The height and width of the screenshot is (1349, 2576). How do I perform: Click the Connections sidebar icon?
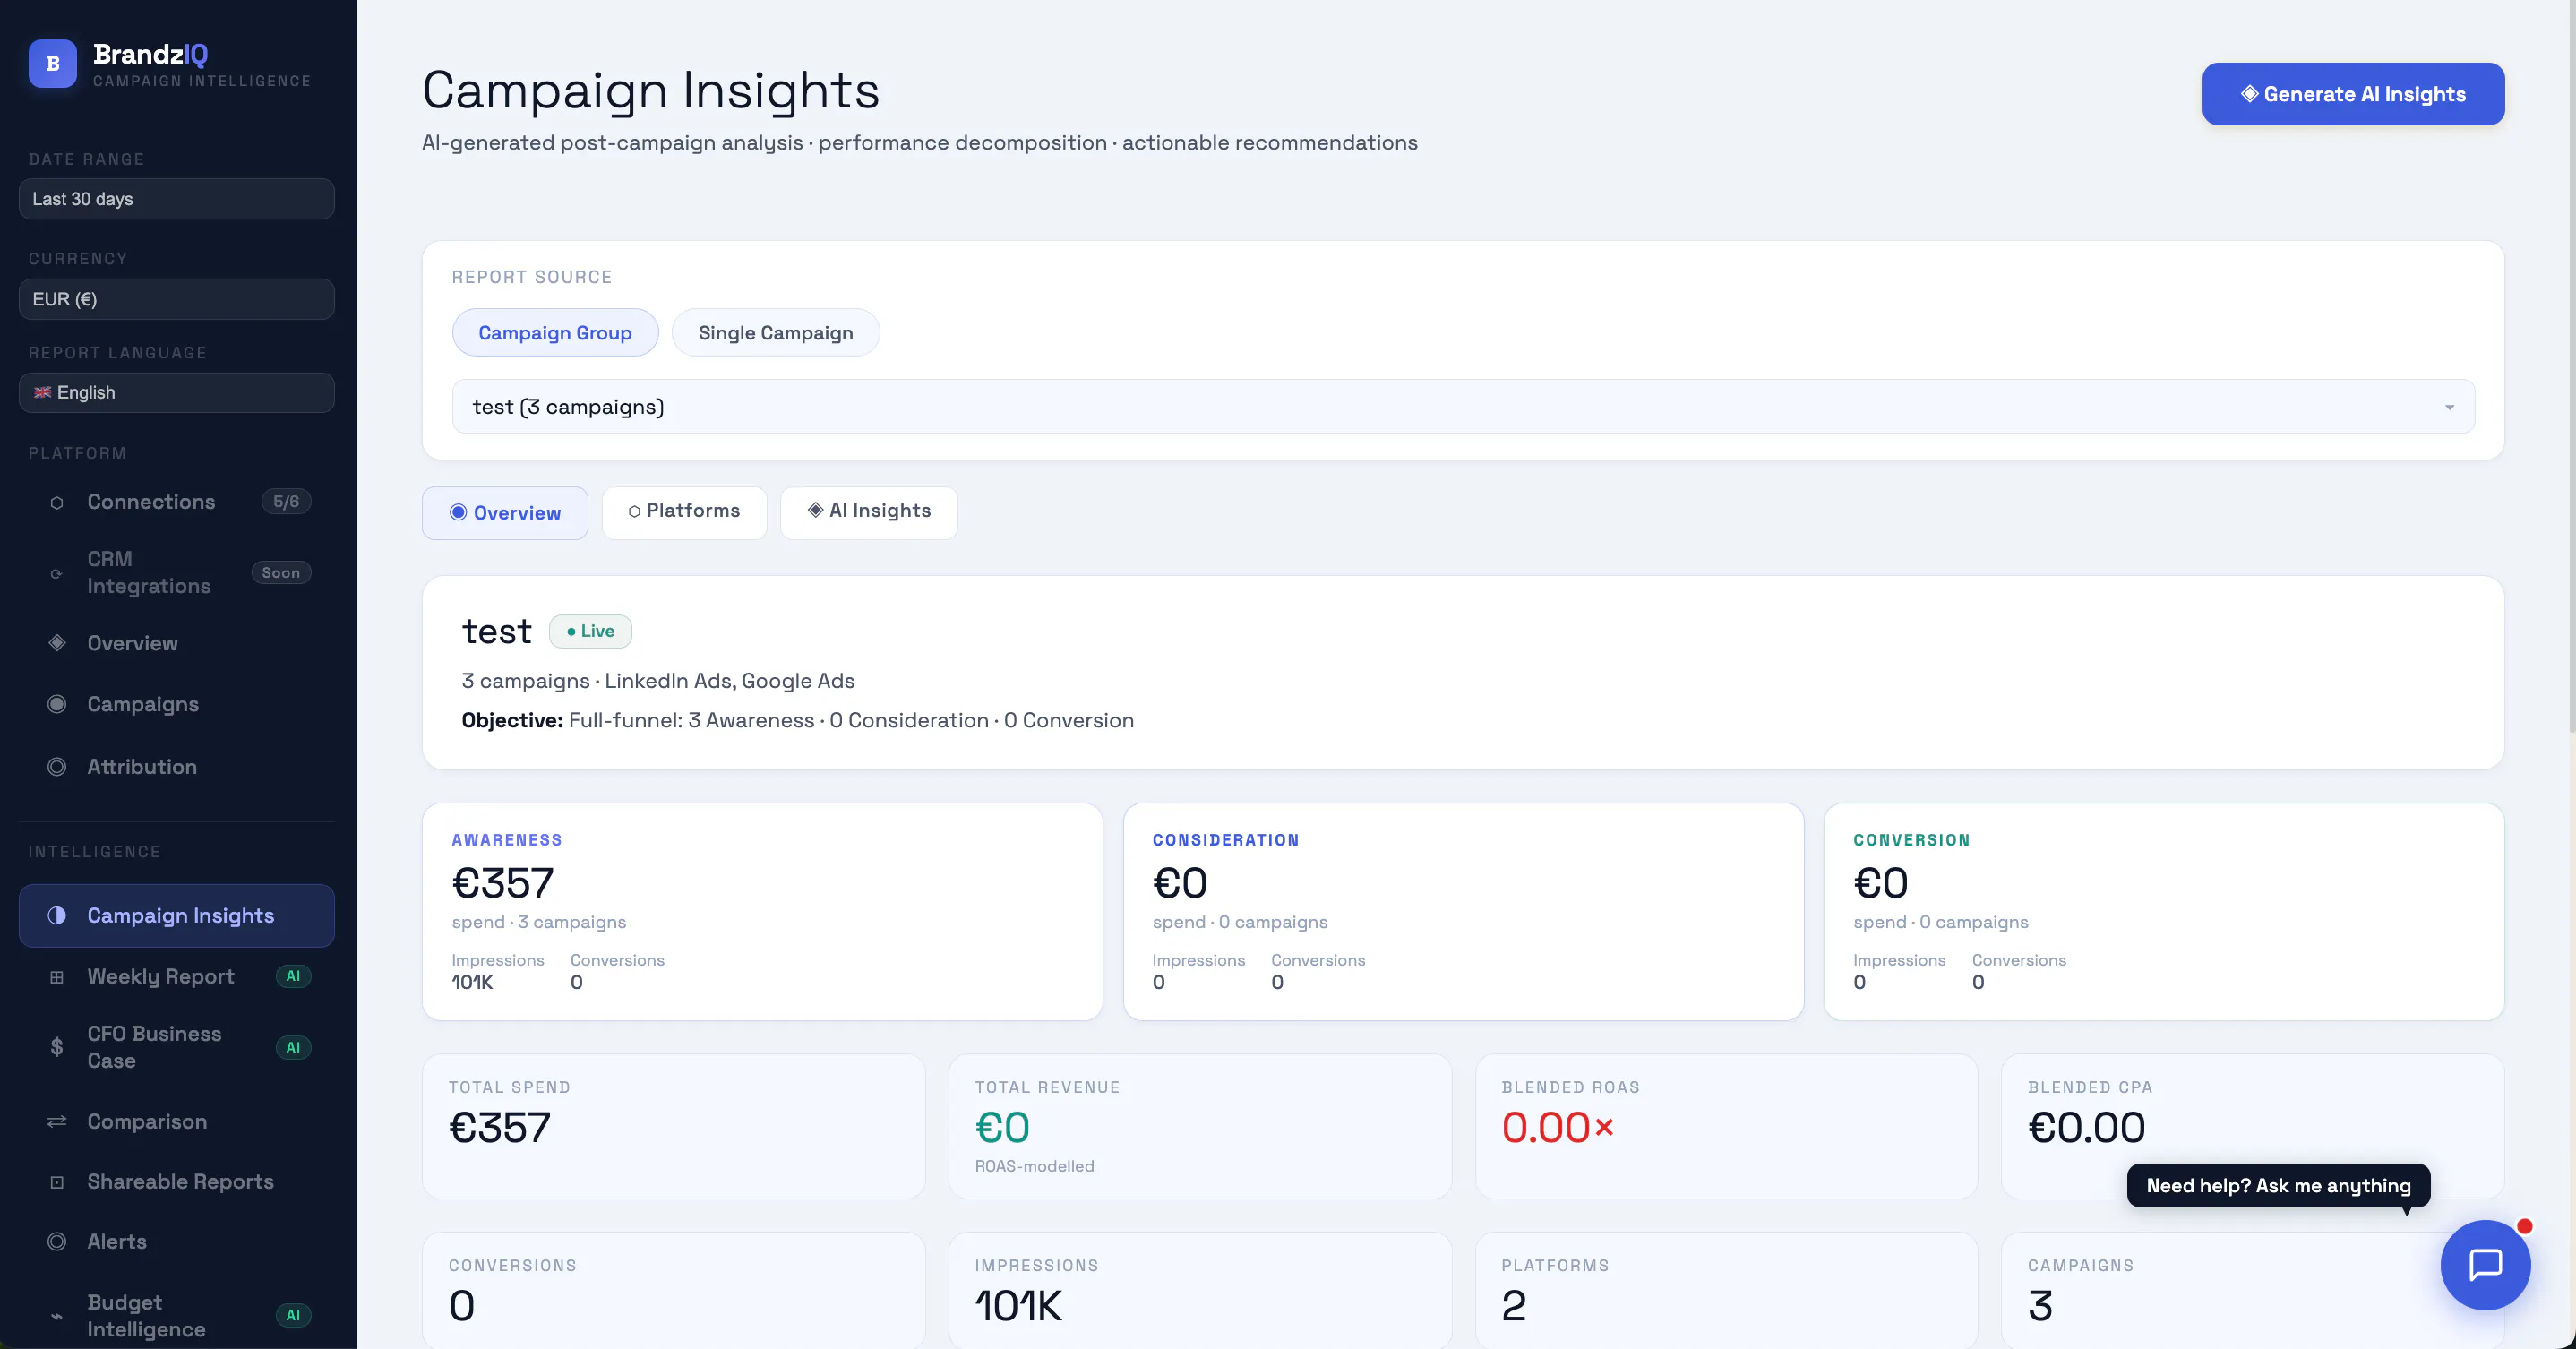pos(57,503)
